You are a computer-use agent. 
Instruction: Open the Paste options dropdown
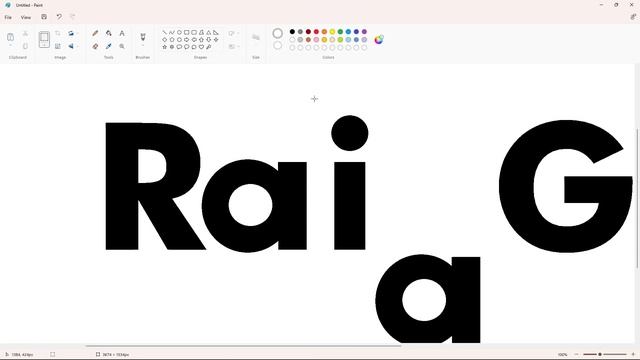[x=11, y=46]
